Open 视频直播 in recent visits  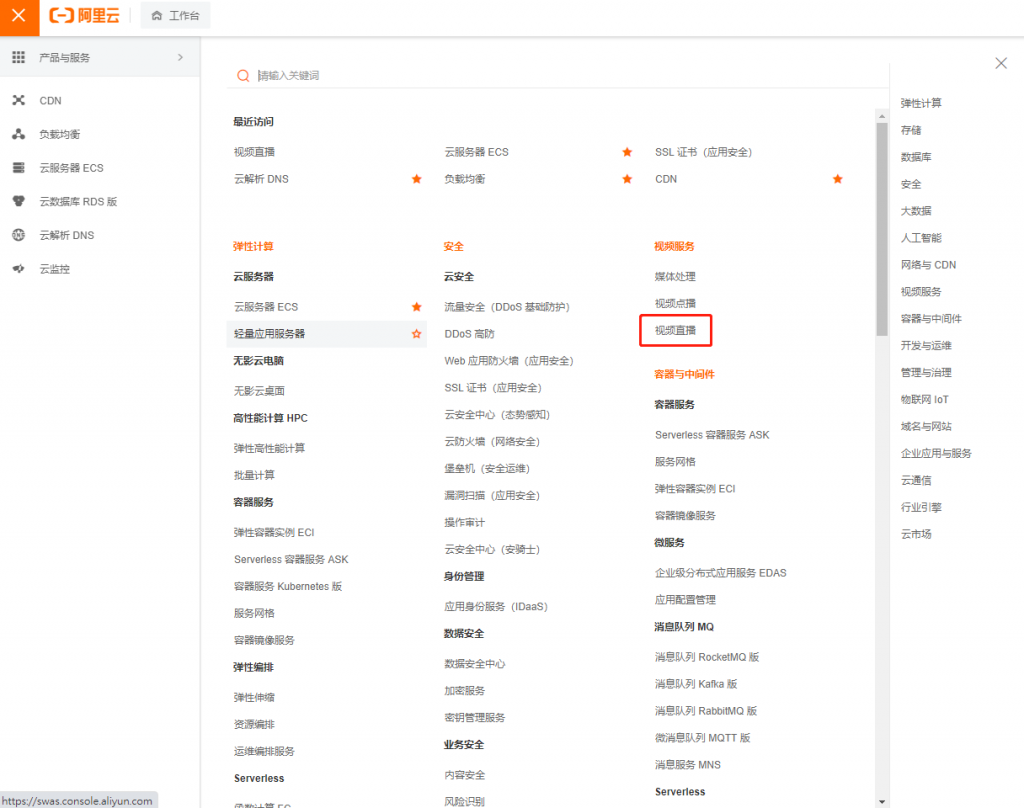[255, 152]
